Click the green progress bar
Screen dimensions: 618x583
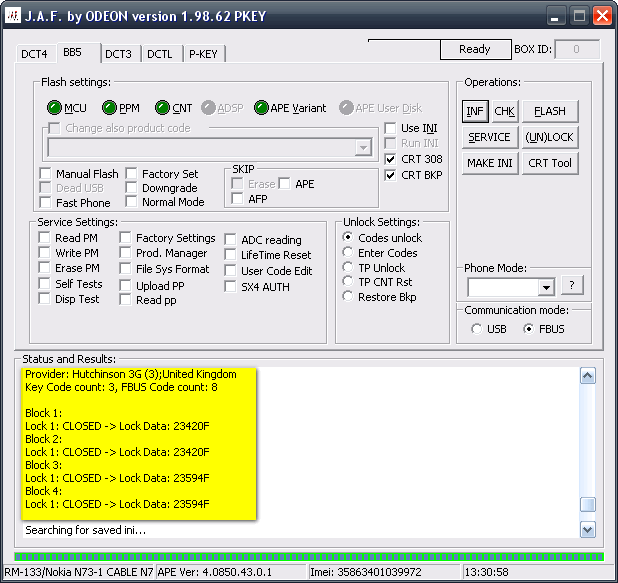309,557
